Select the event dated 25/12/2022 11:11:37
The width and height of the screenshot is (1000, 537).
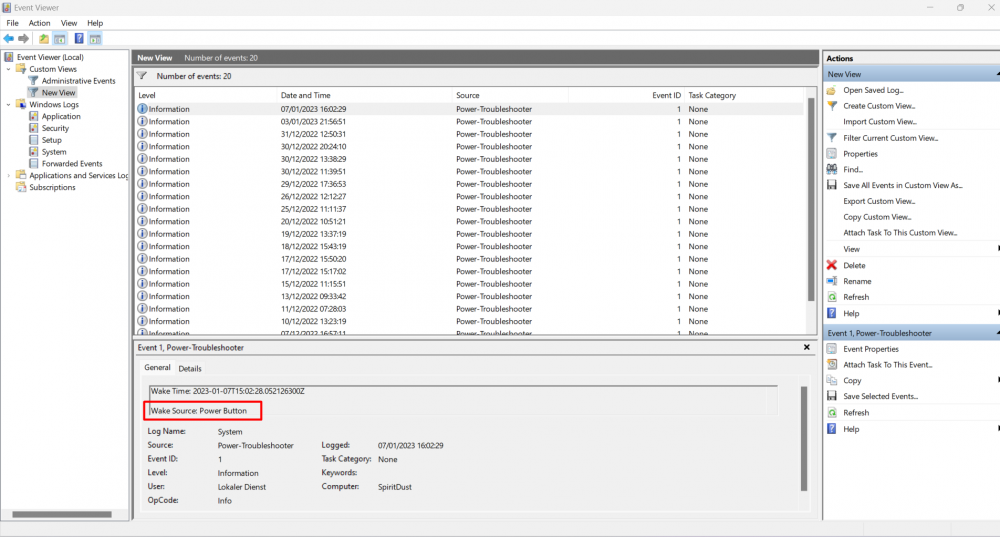[x=470, y=209]
